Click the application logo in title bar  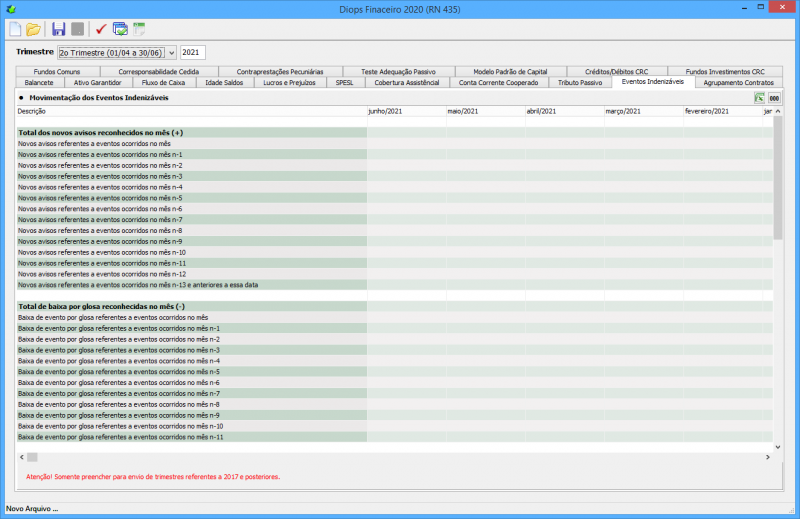click(x=11, y=9)
